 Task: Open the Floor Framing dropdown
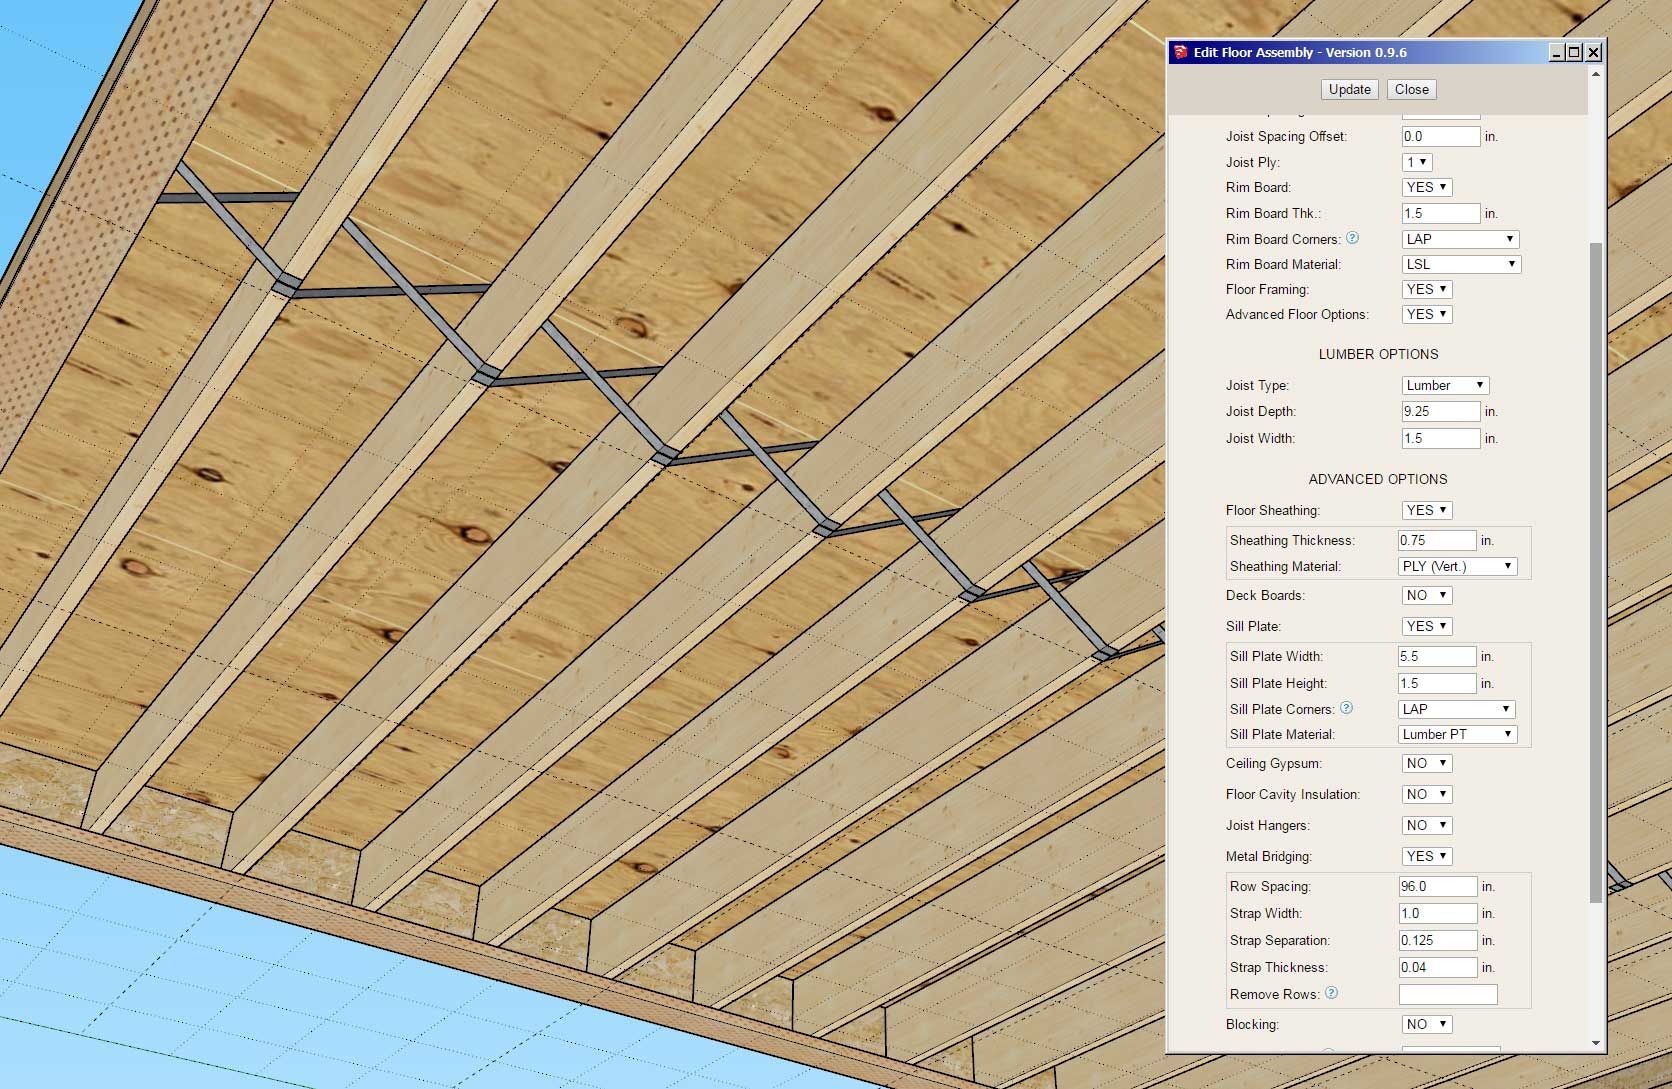tap(1427, 289)
